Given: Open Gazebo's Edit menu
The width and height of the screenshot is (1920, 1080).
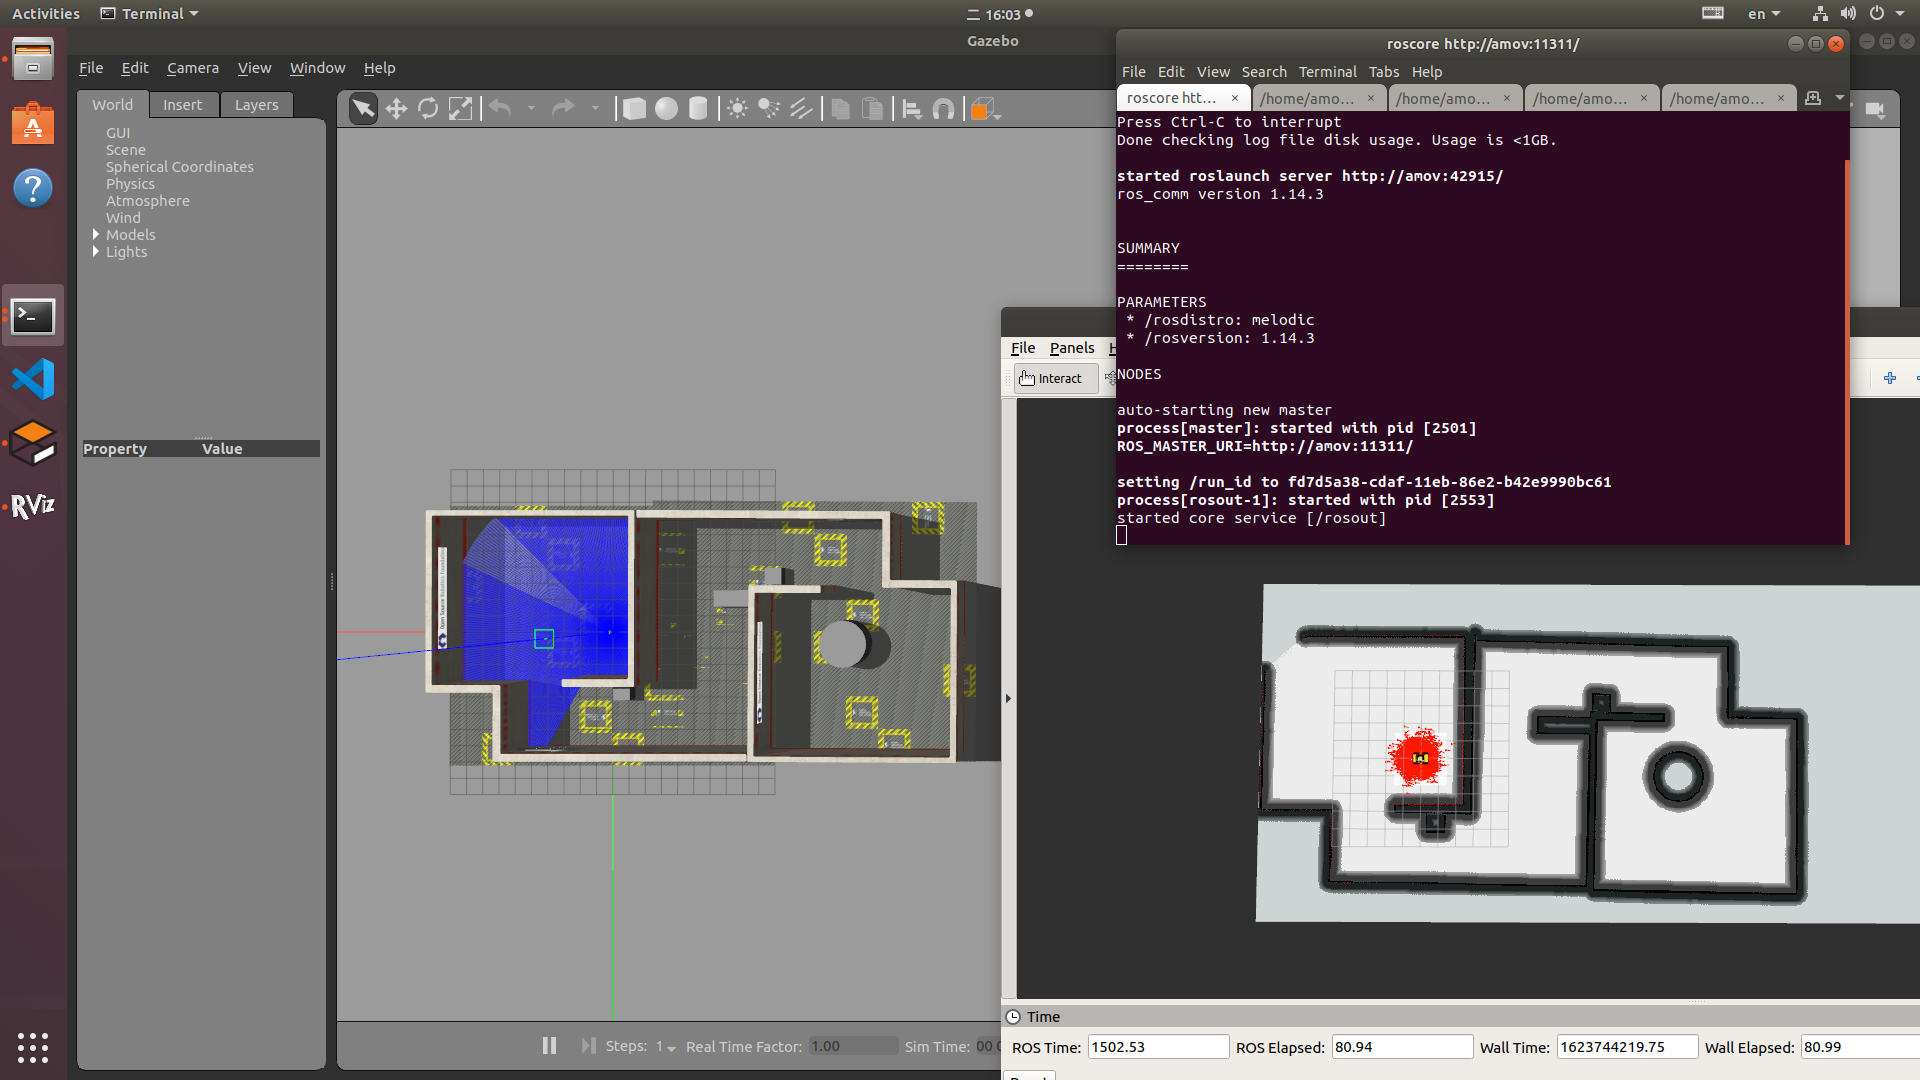Looking at the screenshot, I should coord(135,68).
